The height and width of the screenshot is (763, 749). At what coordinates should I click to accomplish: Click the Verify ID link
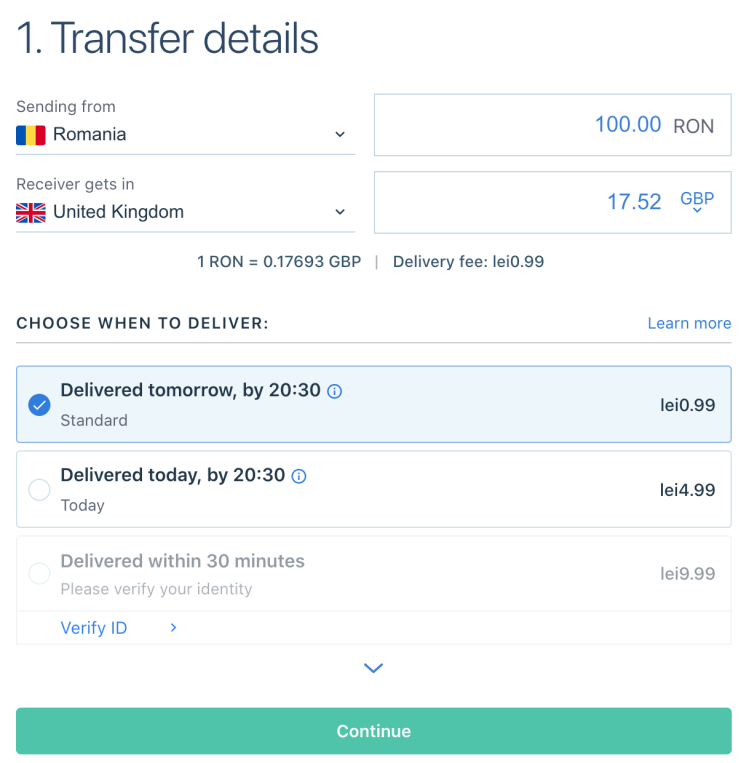coord(94,628)
